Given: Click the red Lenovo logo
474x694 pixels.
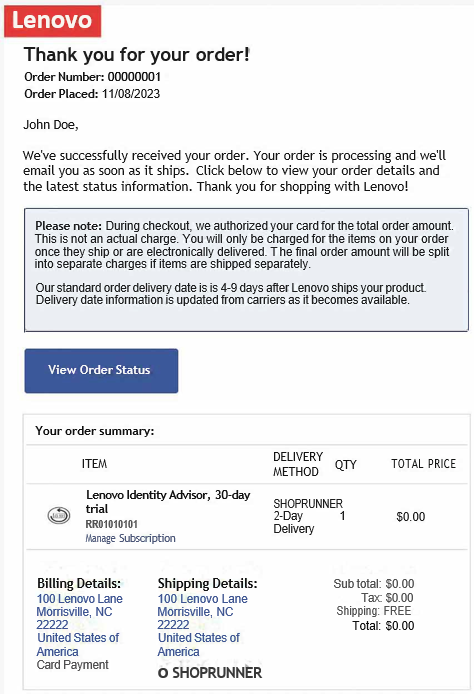Looking at the screenshot, I should pos(53,20).
